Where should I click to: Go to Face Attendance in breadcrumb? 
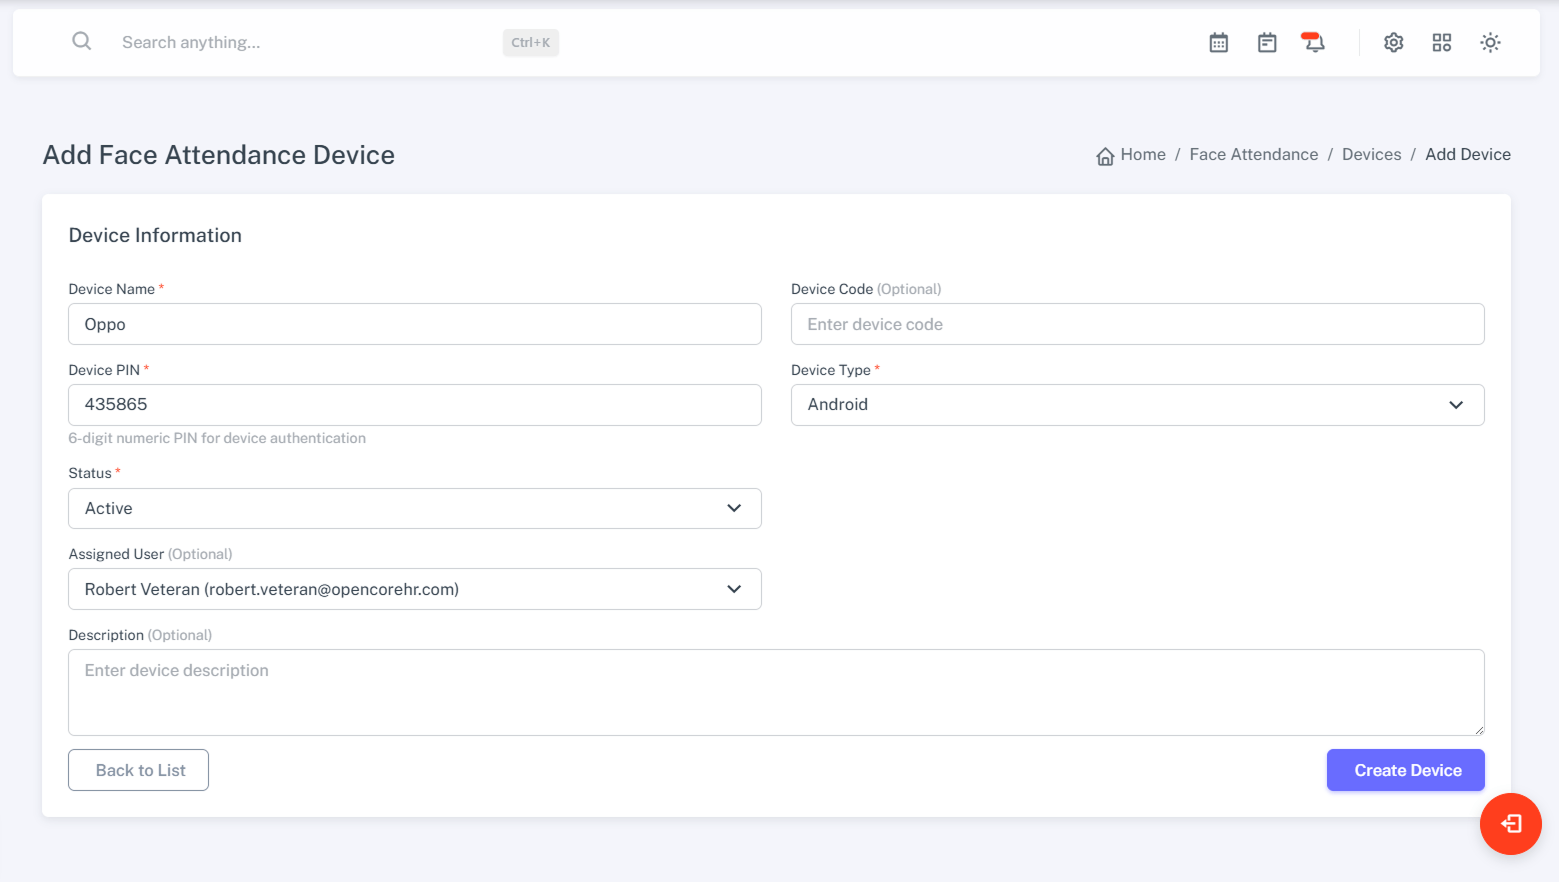click(1253, 155)
